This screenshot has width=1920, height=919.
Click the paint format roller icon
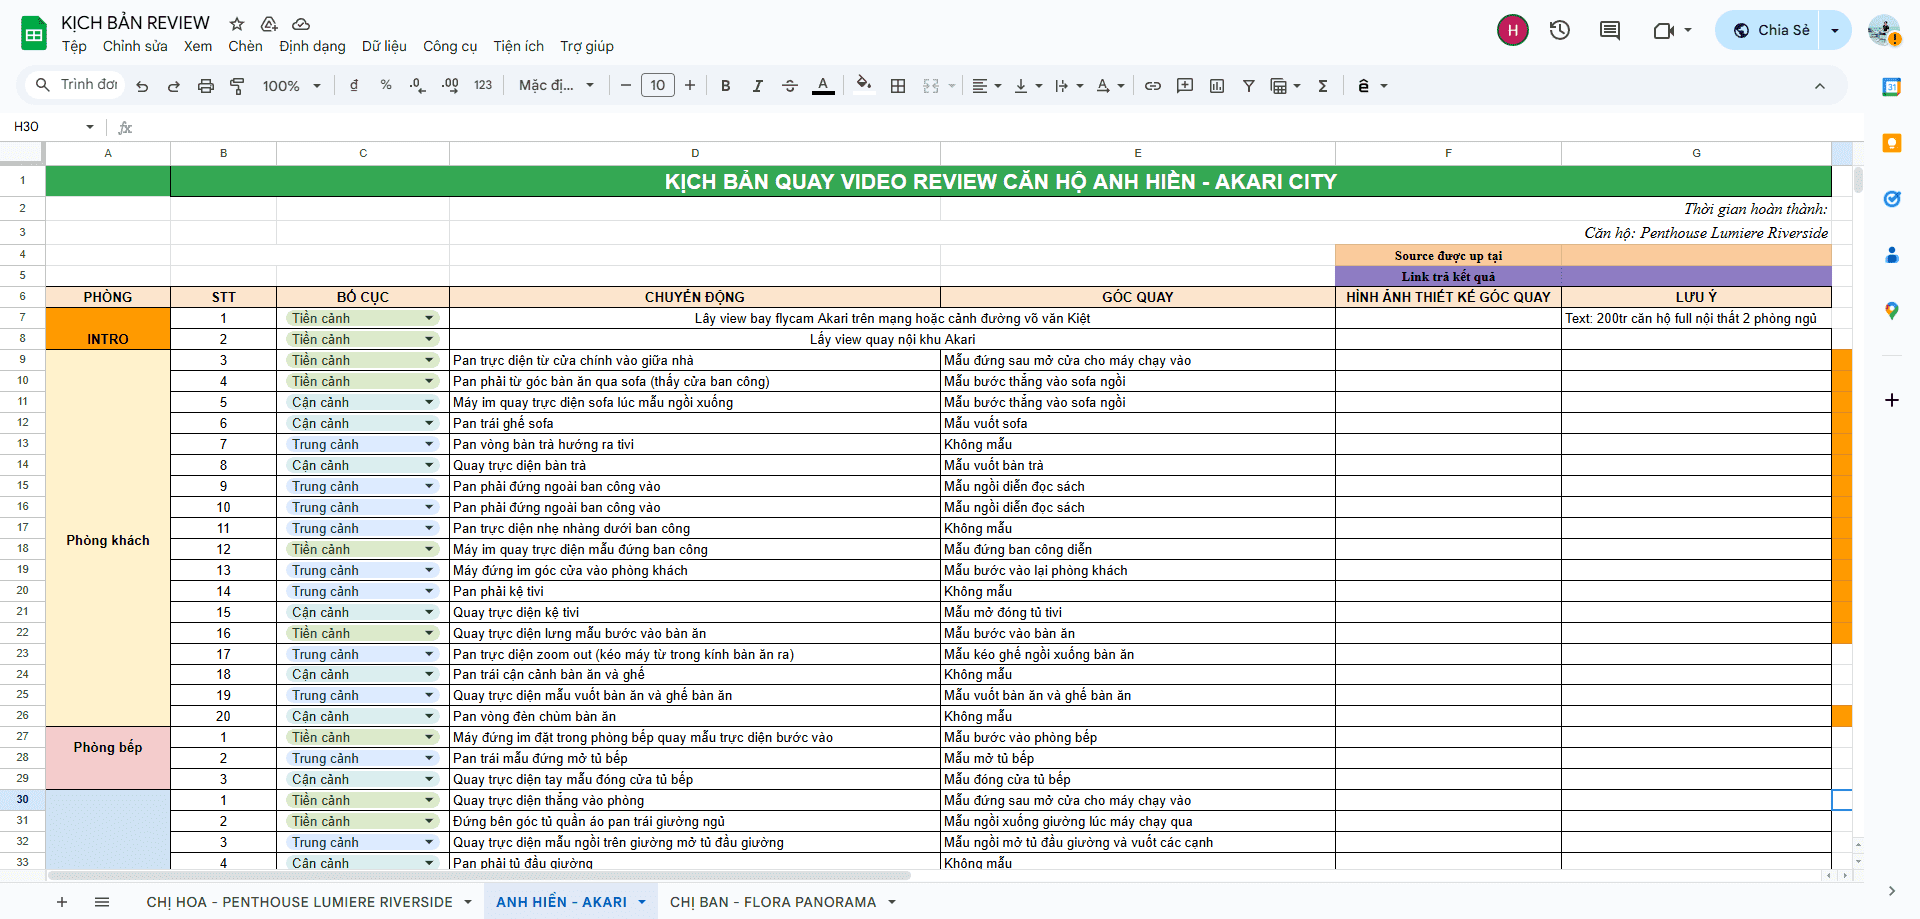237,86
